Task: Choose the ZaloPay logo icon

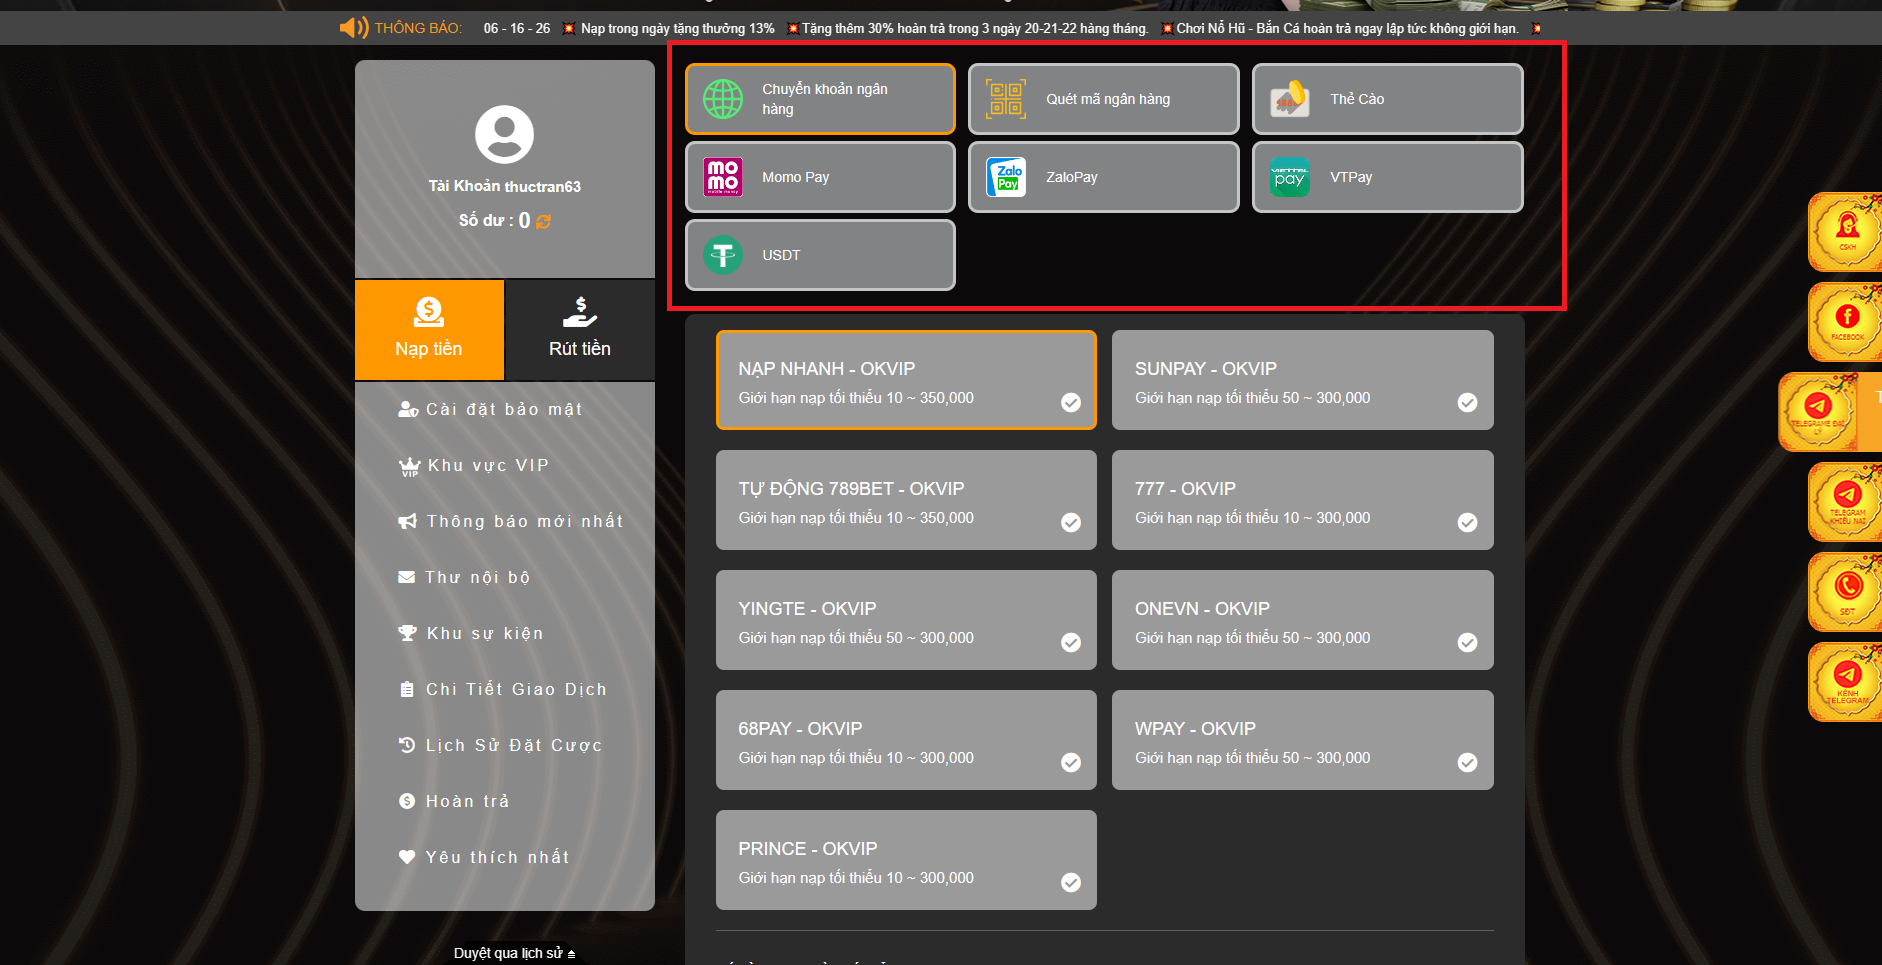Action: click(x=1006, y=177)
